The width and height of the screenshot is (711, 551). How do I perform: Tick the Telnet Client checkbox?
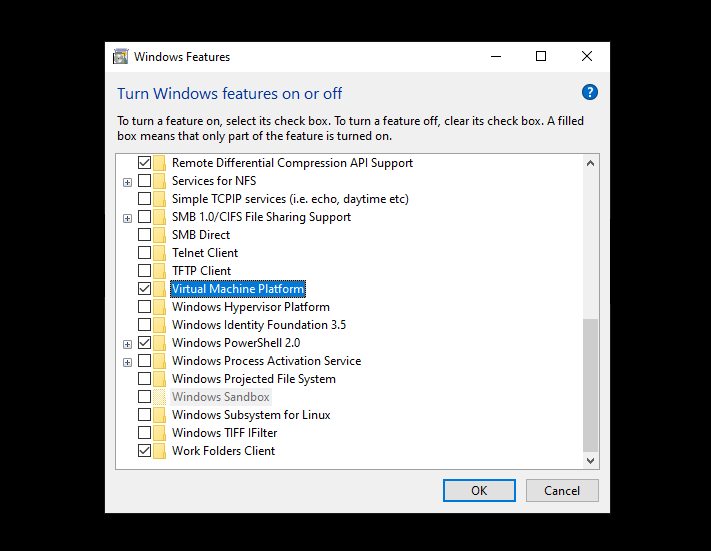click(x=144, y=253)
